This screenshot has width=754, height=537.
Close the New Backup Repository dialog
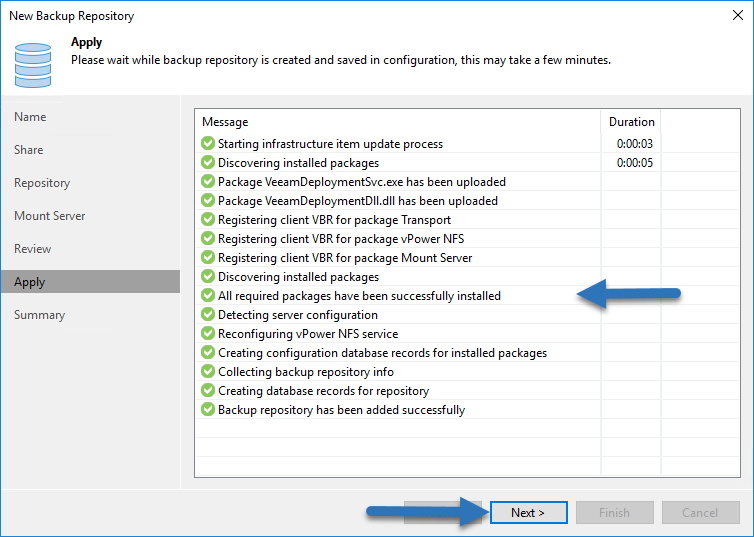pyautogui.click(x=738, y=15)
